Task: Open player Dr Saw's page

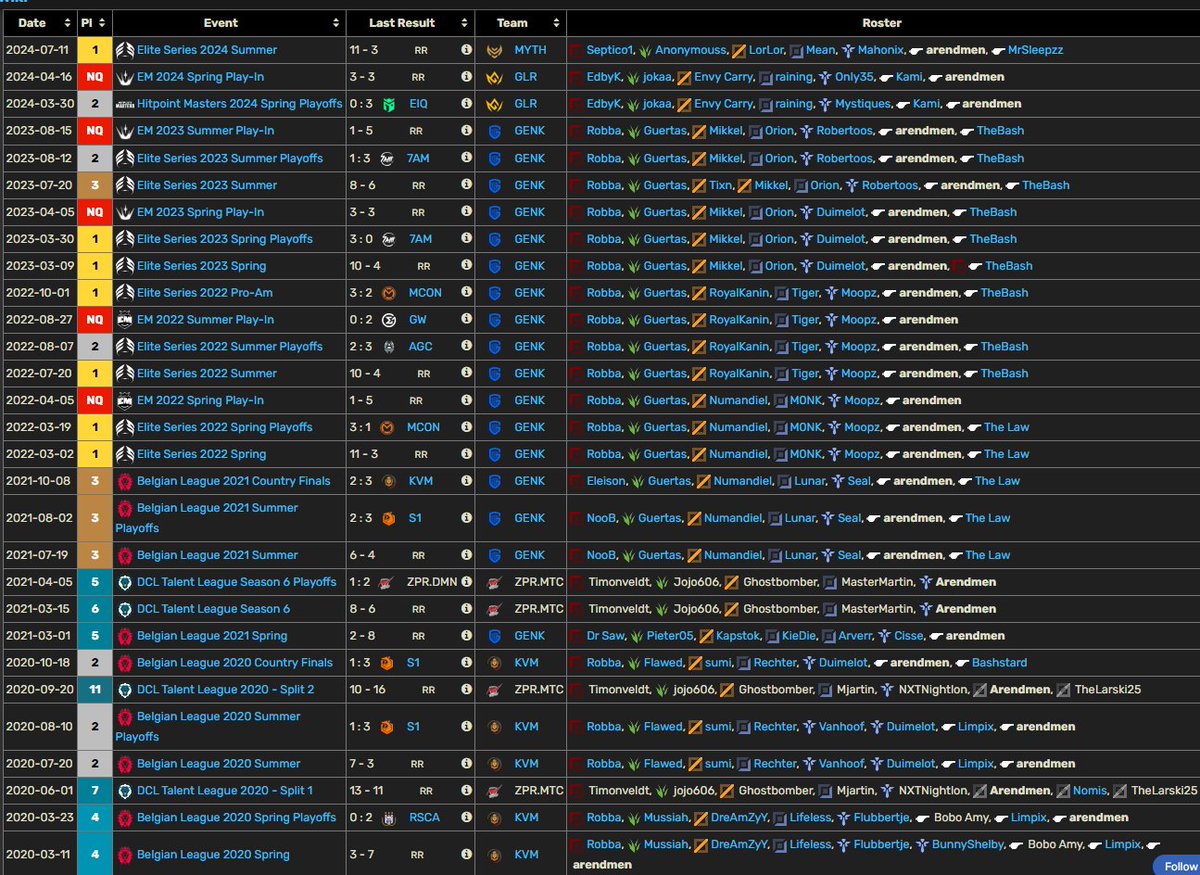Action: pos(606,636)
